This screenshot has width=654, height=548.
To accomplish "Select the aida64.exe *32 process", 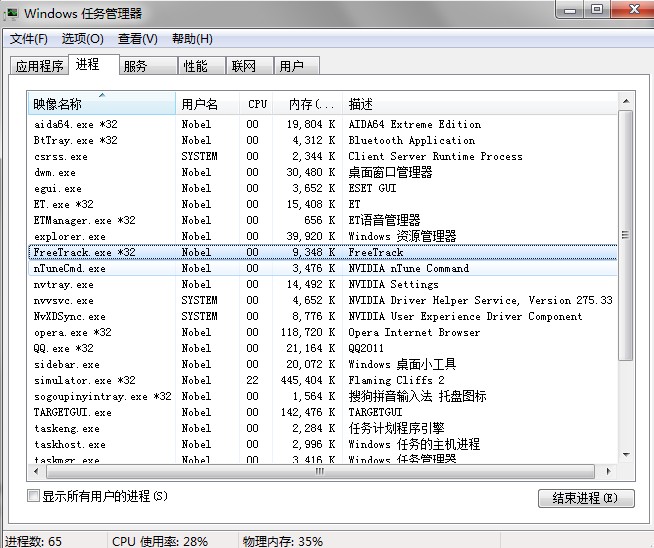I will (x=323, y=124).
